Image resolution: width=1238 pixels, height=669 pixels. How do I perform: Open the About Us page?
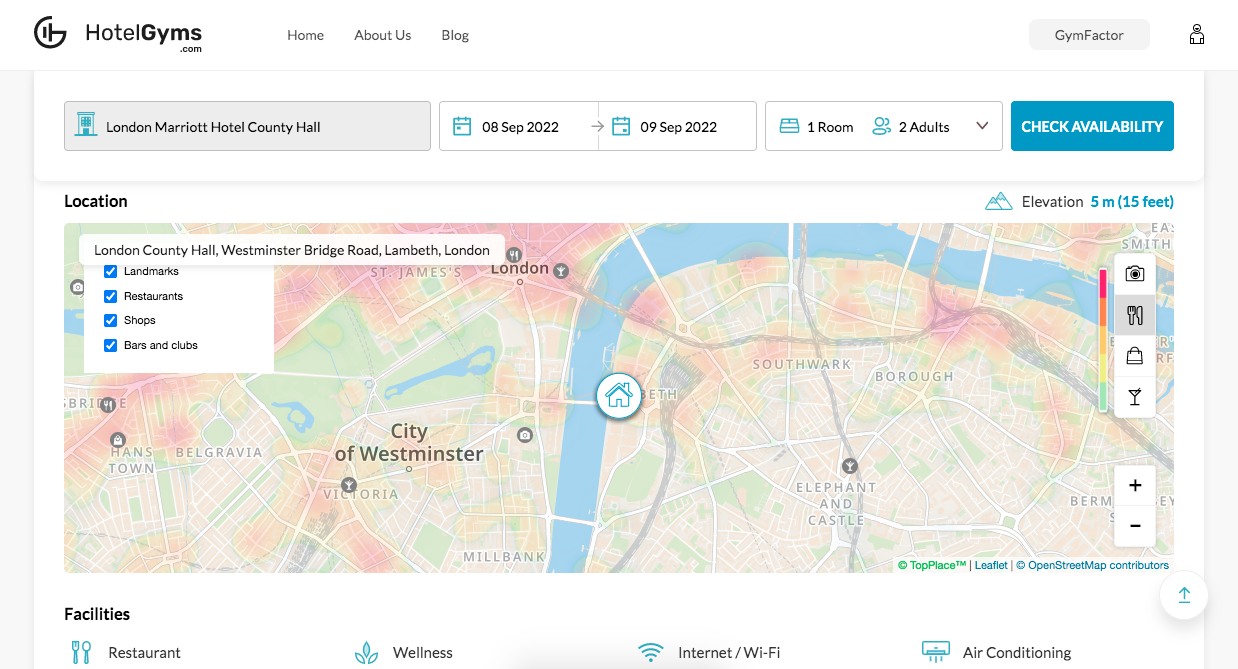tap(382, 35)
